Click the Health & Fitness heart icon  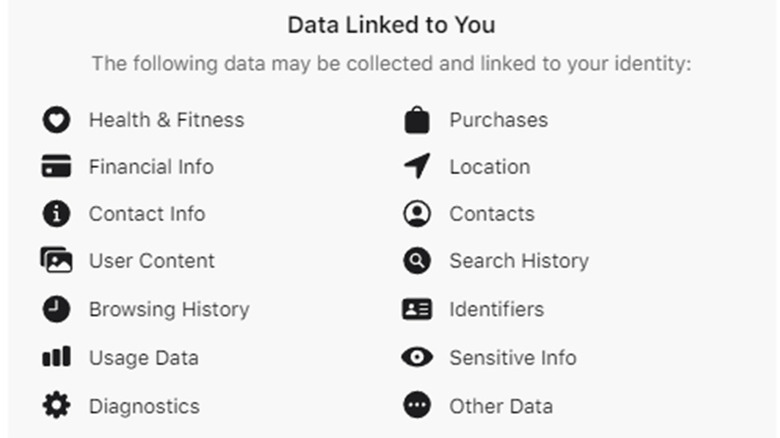(x=56, y=120)
